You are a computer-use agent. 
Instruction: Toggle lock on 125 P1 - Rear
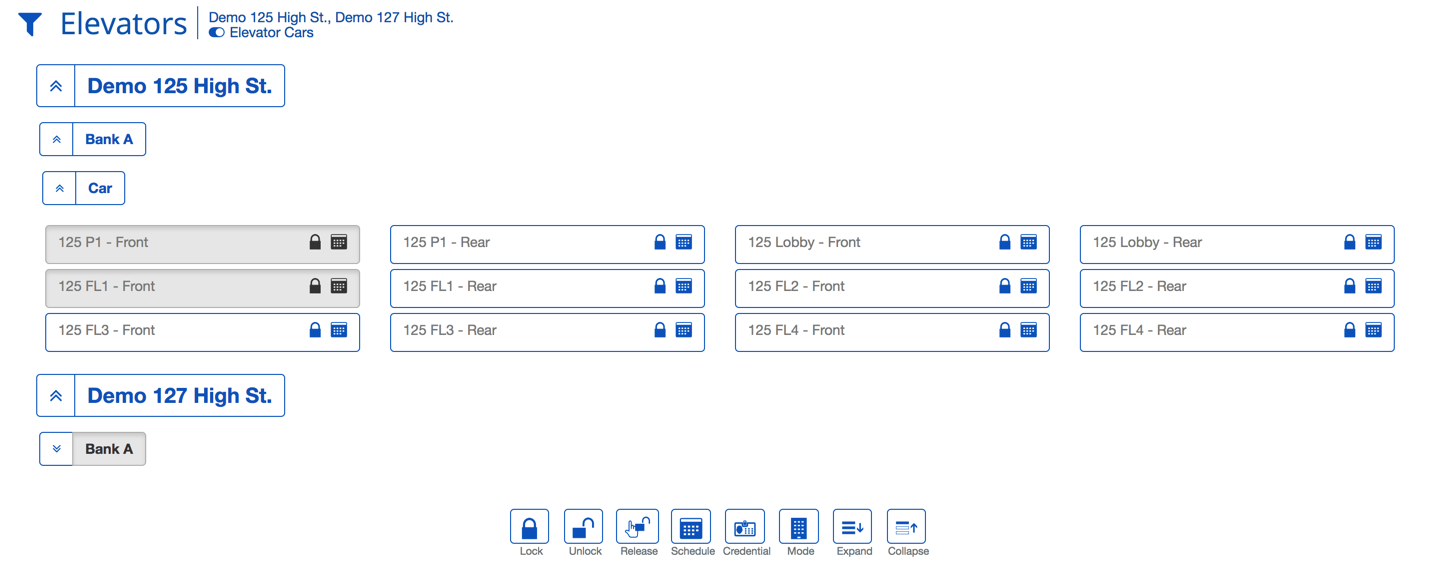660,243
